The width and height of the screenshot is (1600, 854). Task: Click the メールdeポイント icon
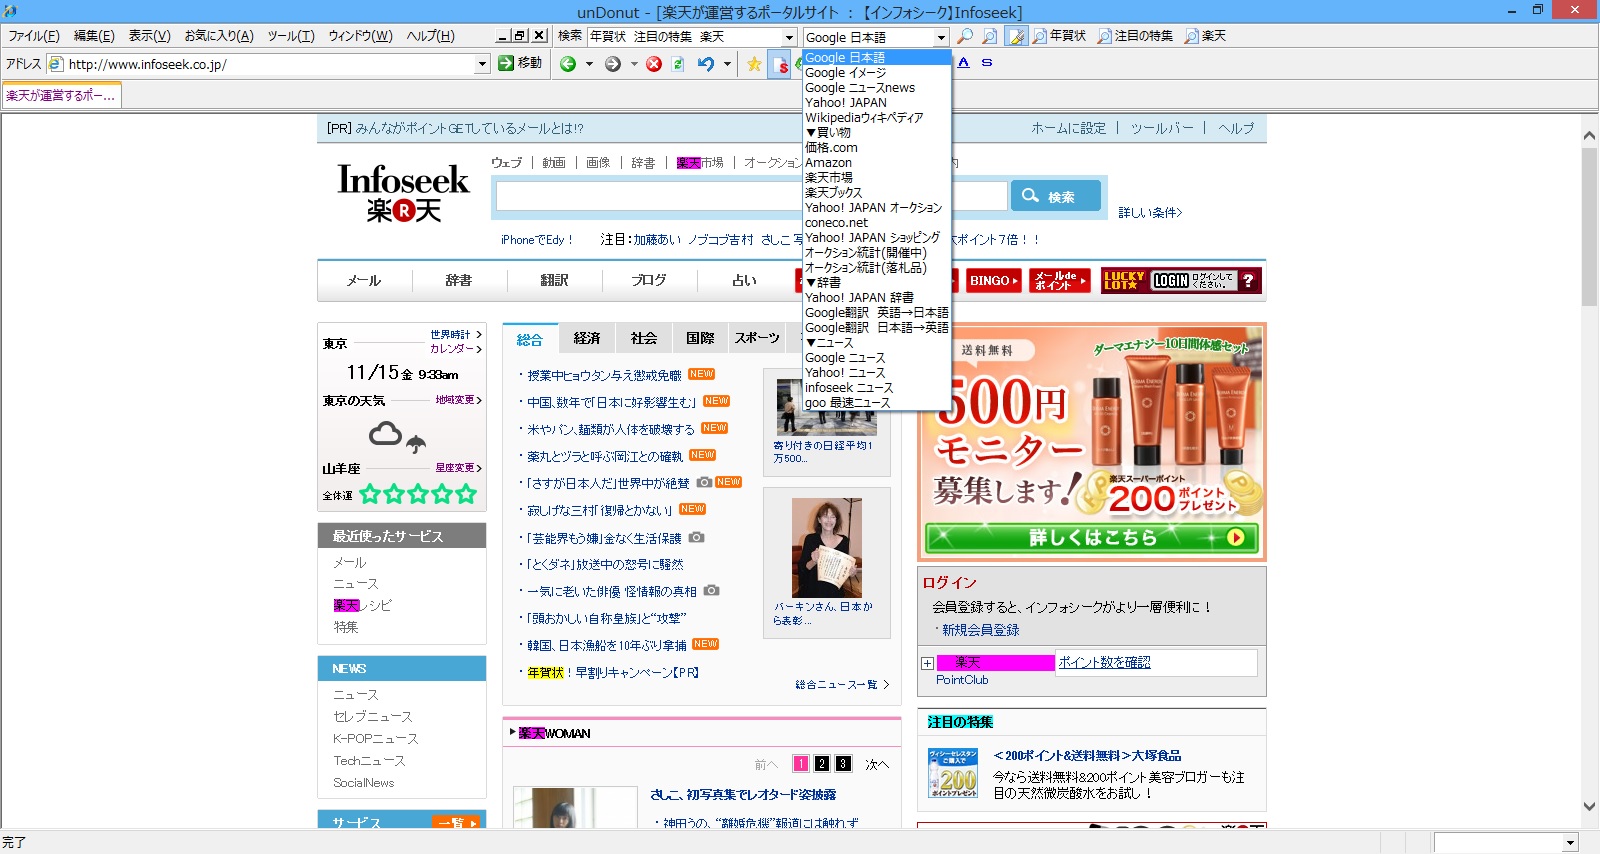click(1060, 281)
